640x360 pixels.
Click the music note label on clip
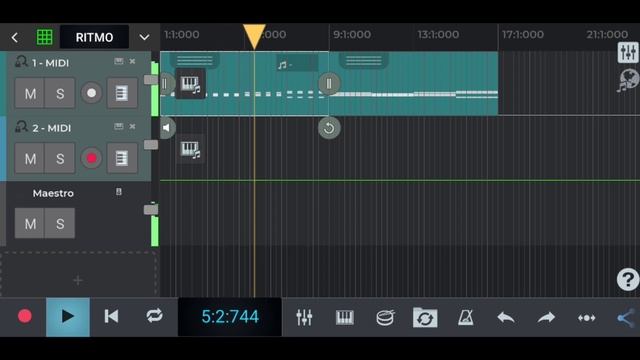297,64
